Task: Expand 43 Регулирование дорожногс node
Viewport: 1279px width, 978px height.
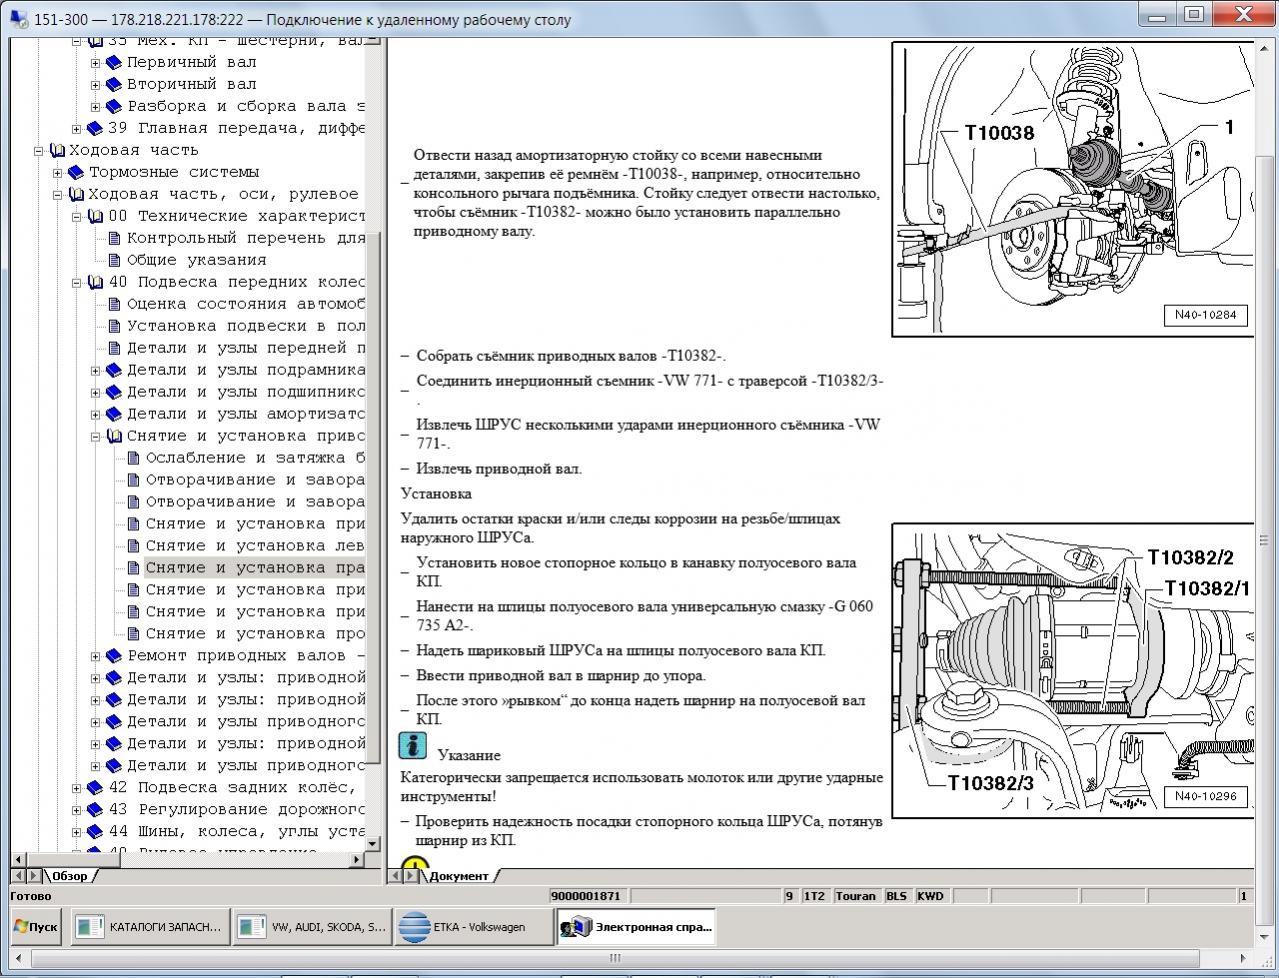Action: 77,810
